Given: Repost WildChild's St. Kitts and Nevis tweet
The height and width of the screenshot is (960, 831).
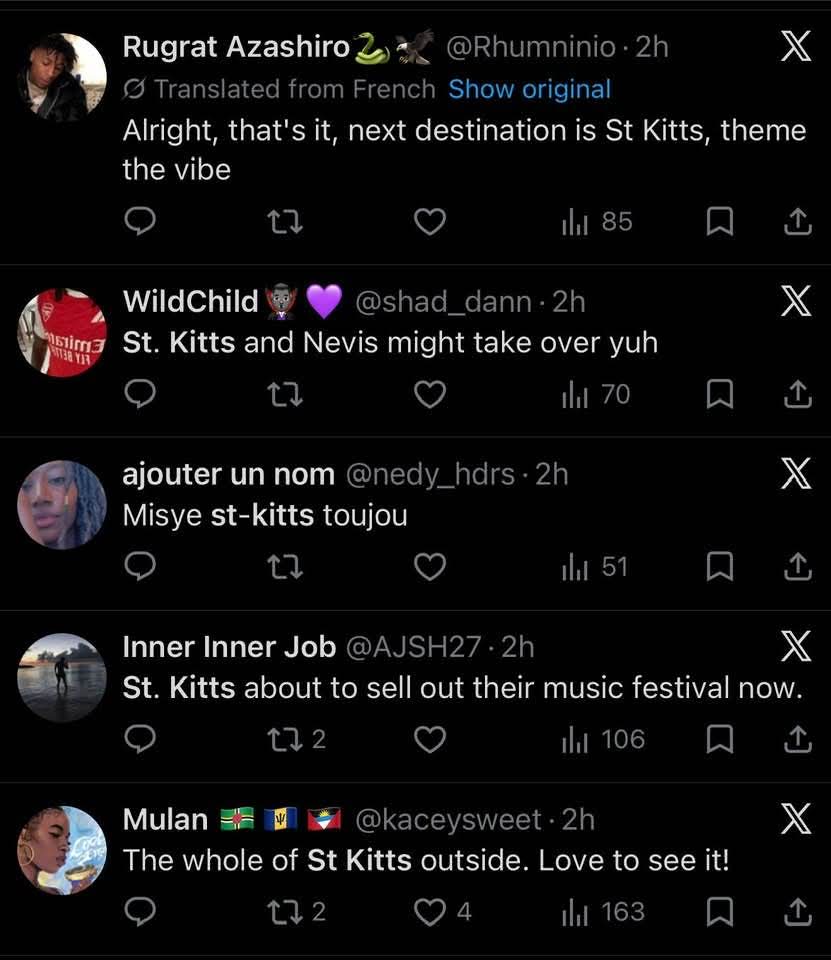Looking at the screenshot, I should pos(286,395).
